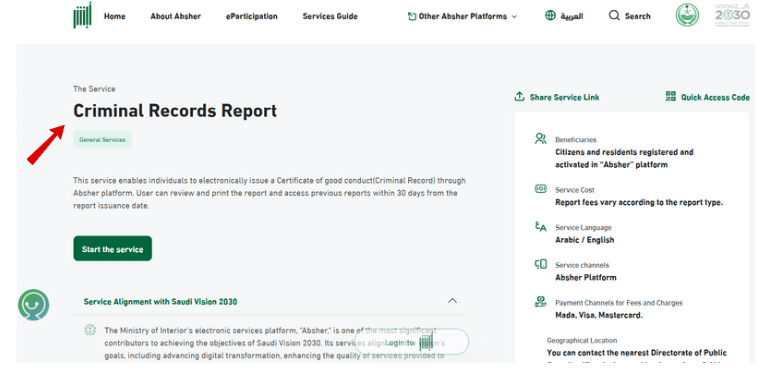This screenshot has width=763, height=371.
Task: Click the Share Service Link upload icon
Action: tap(519, 96)
